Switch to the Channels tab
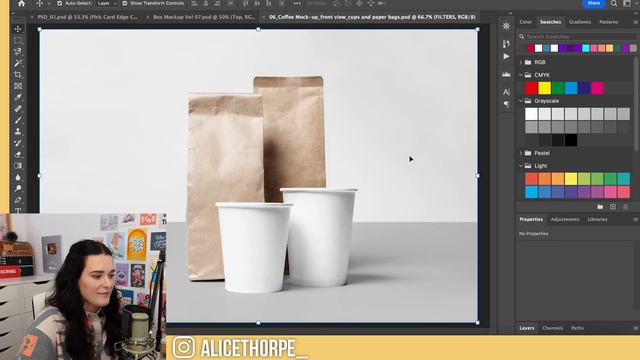The height and width of the screenshot is (360, 640). (553, 328)
